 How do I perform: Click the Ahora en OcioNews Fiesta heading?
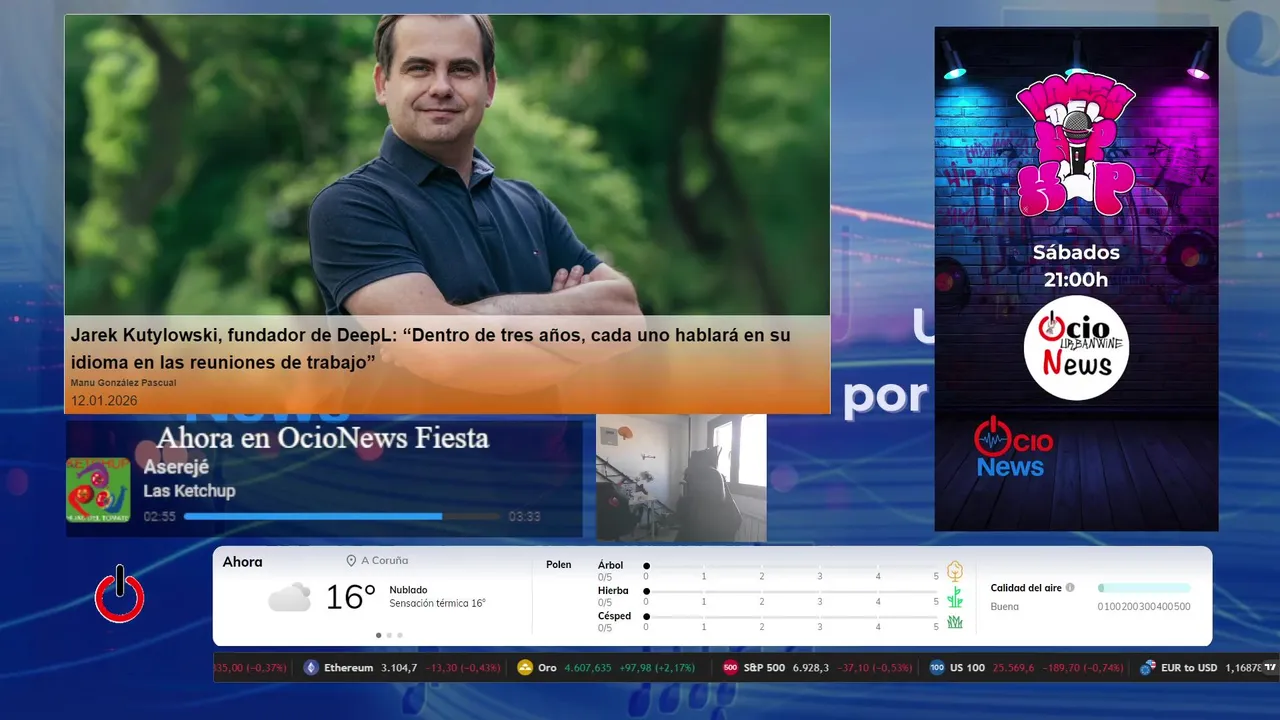323,438
